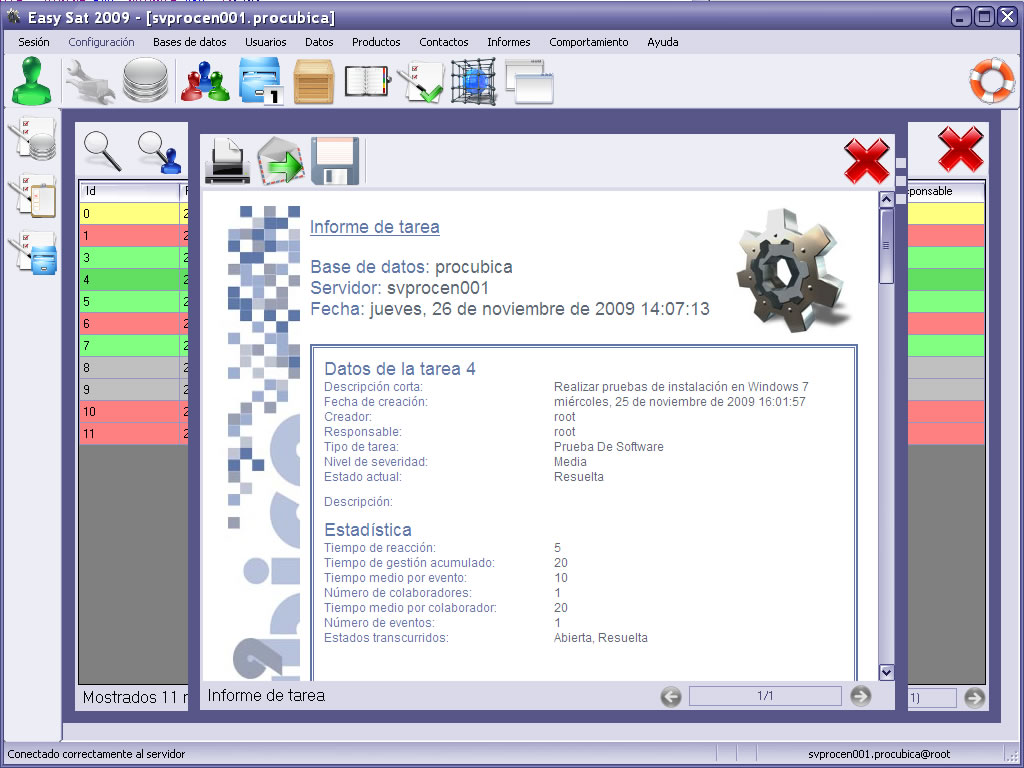Click the sidebar checklist with clipboard icon

[32, 195]
